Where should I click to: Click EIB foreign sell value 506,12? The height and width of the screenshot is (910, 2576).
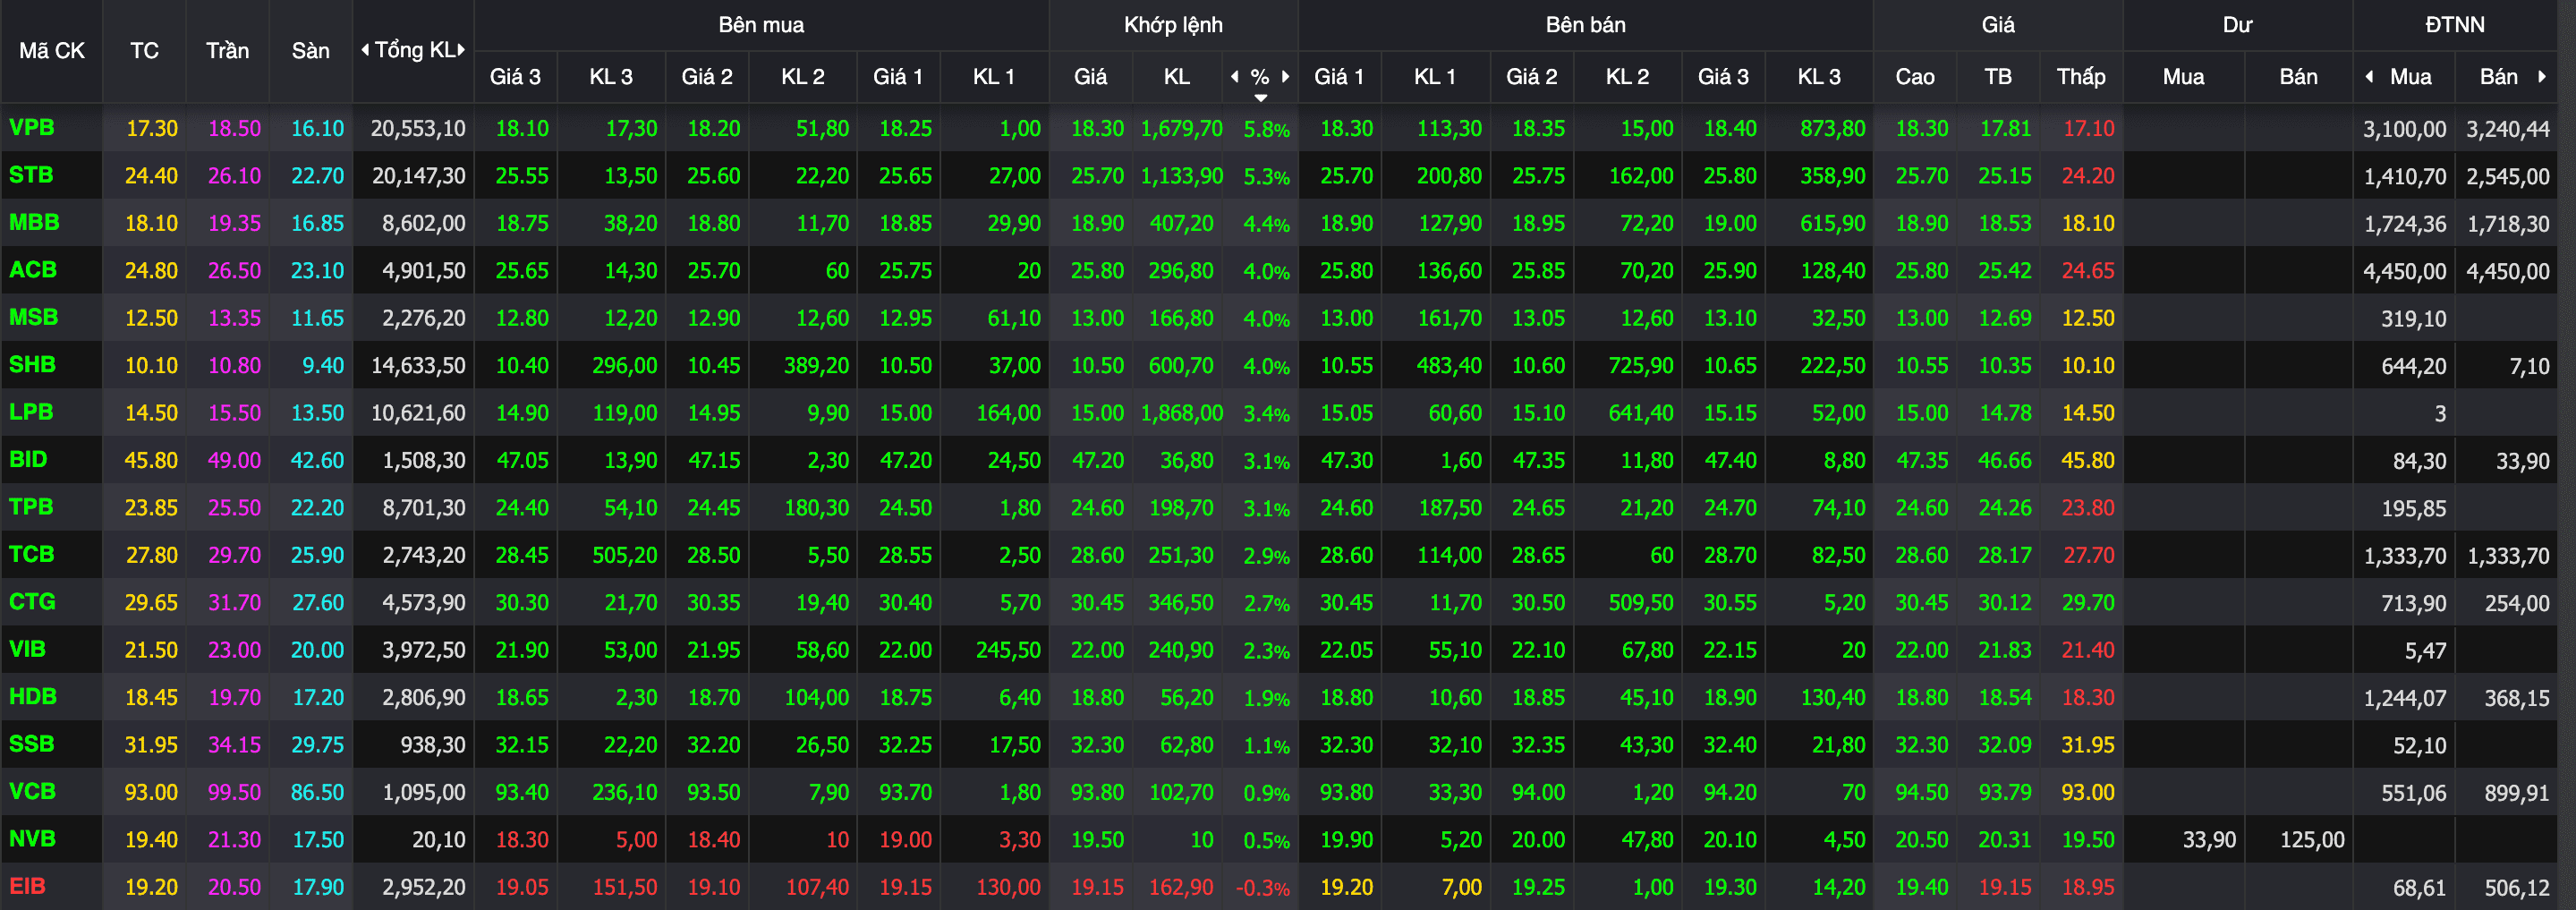2517,888
